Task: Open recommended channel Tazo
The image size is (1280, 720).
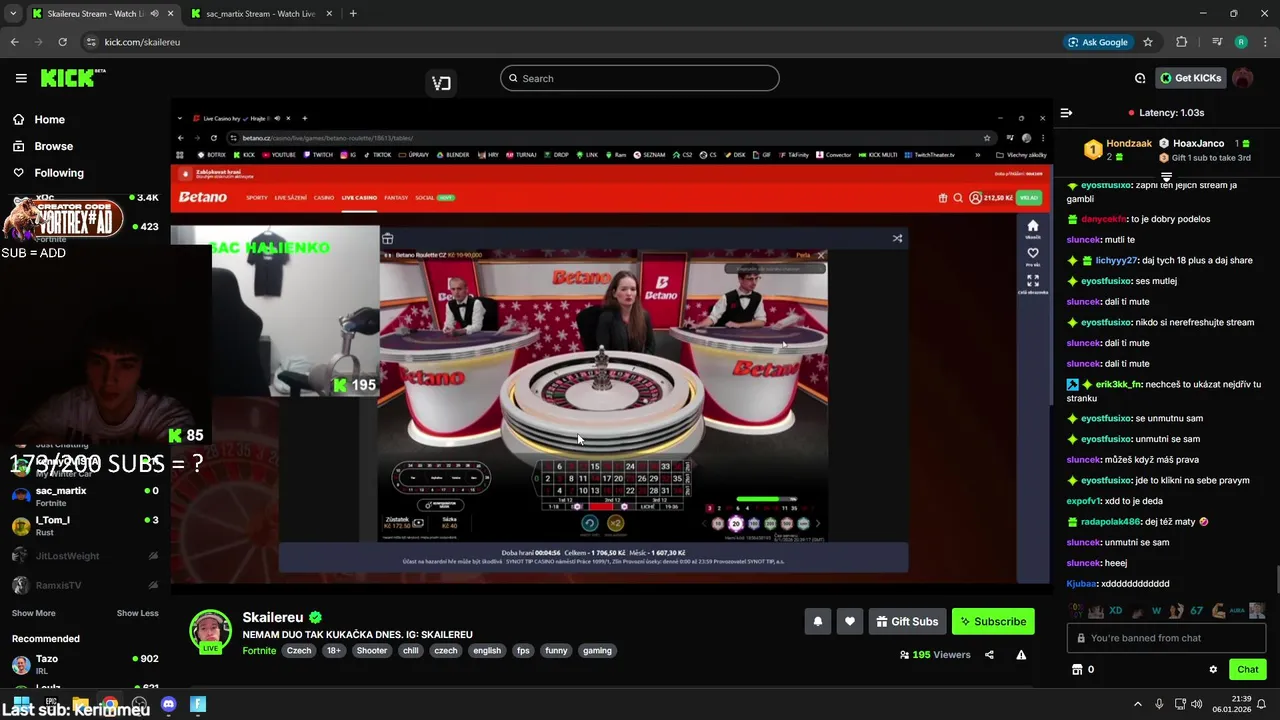Action: pyautogui.click(x=85, y=665)
